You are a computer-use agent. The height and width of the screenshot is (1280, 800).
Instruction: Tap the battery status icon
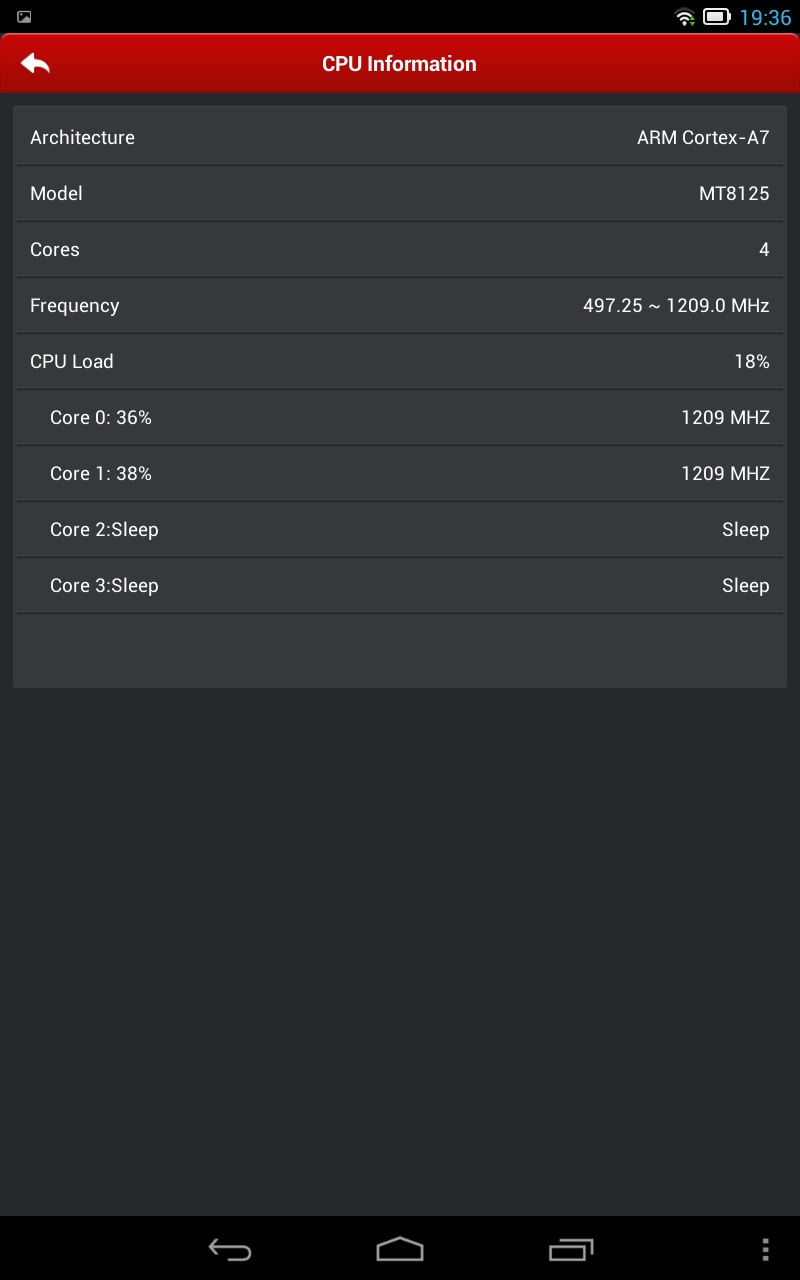pyautogui.click(x=716, y=17)
